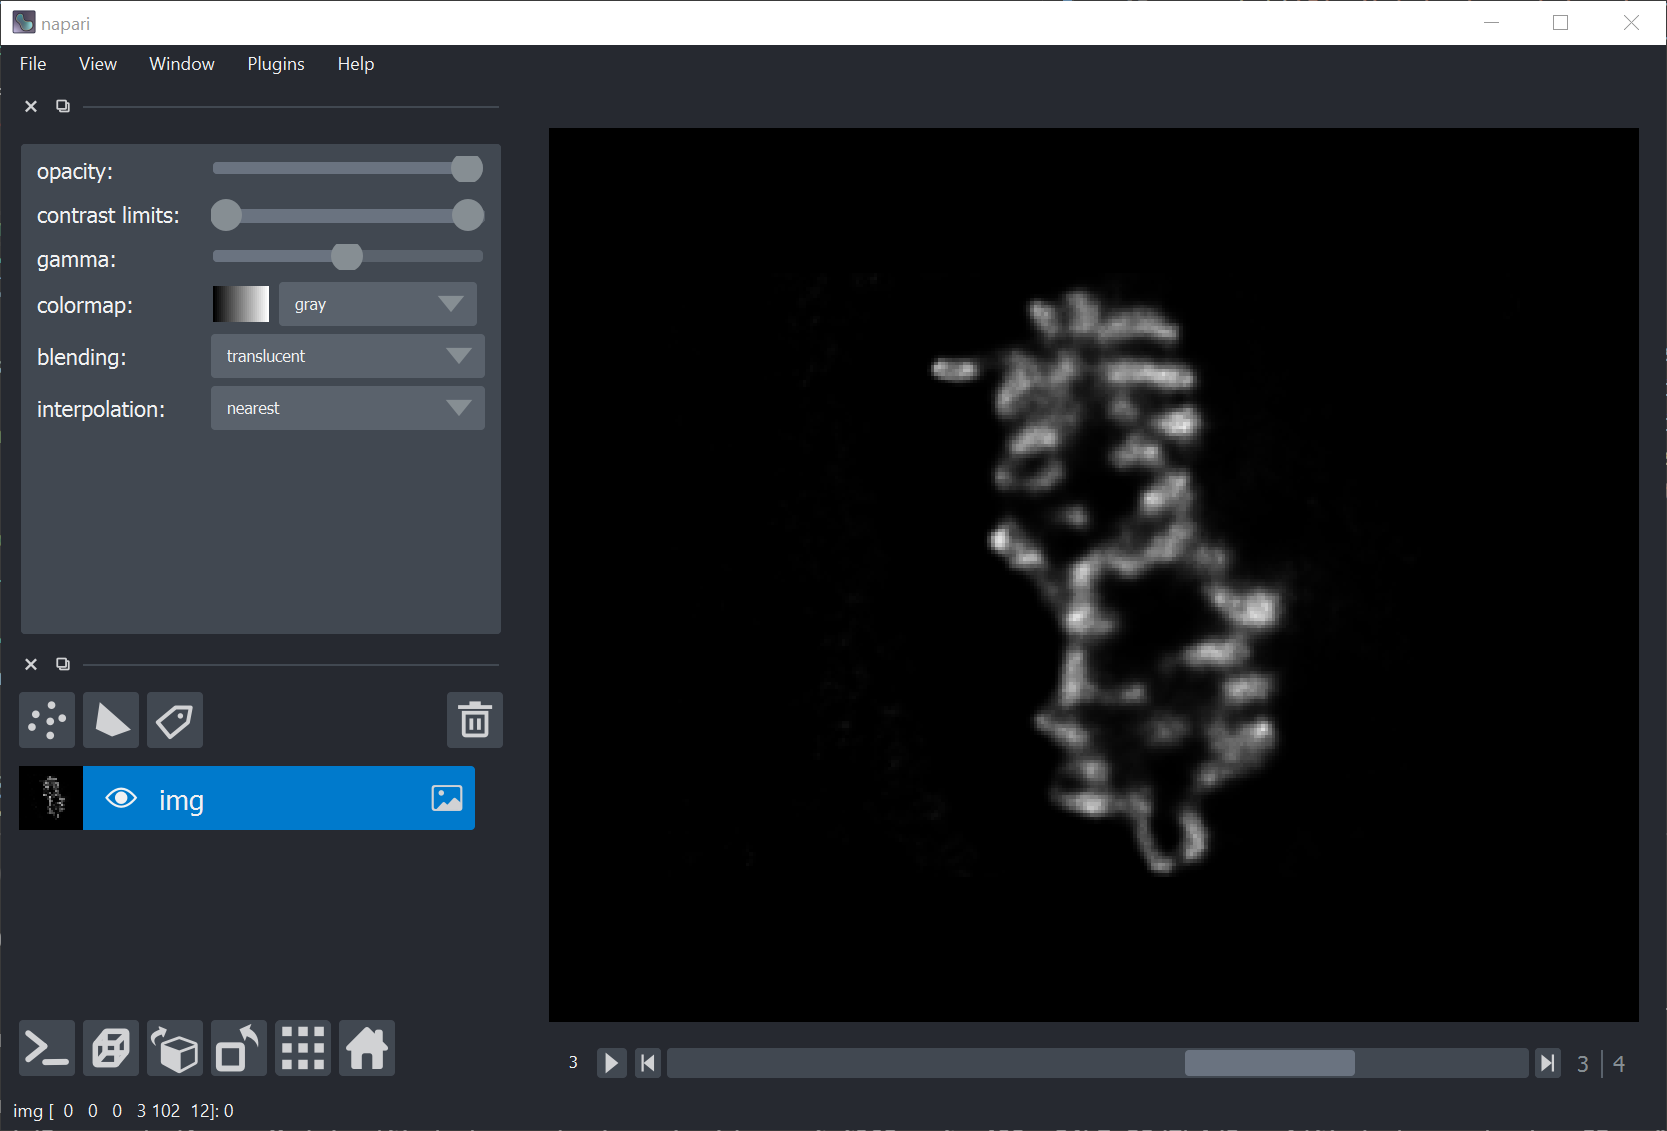1667x1131 pixels.
Task: Switch between 2D and 3D display
Action: (110, 1047)
